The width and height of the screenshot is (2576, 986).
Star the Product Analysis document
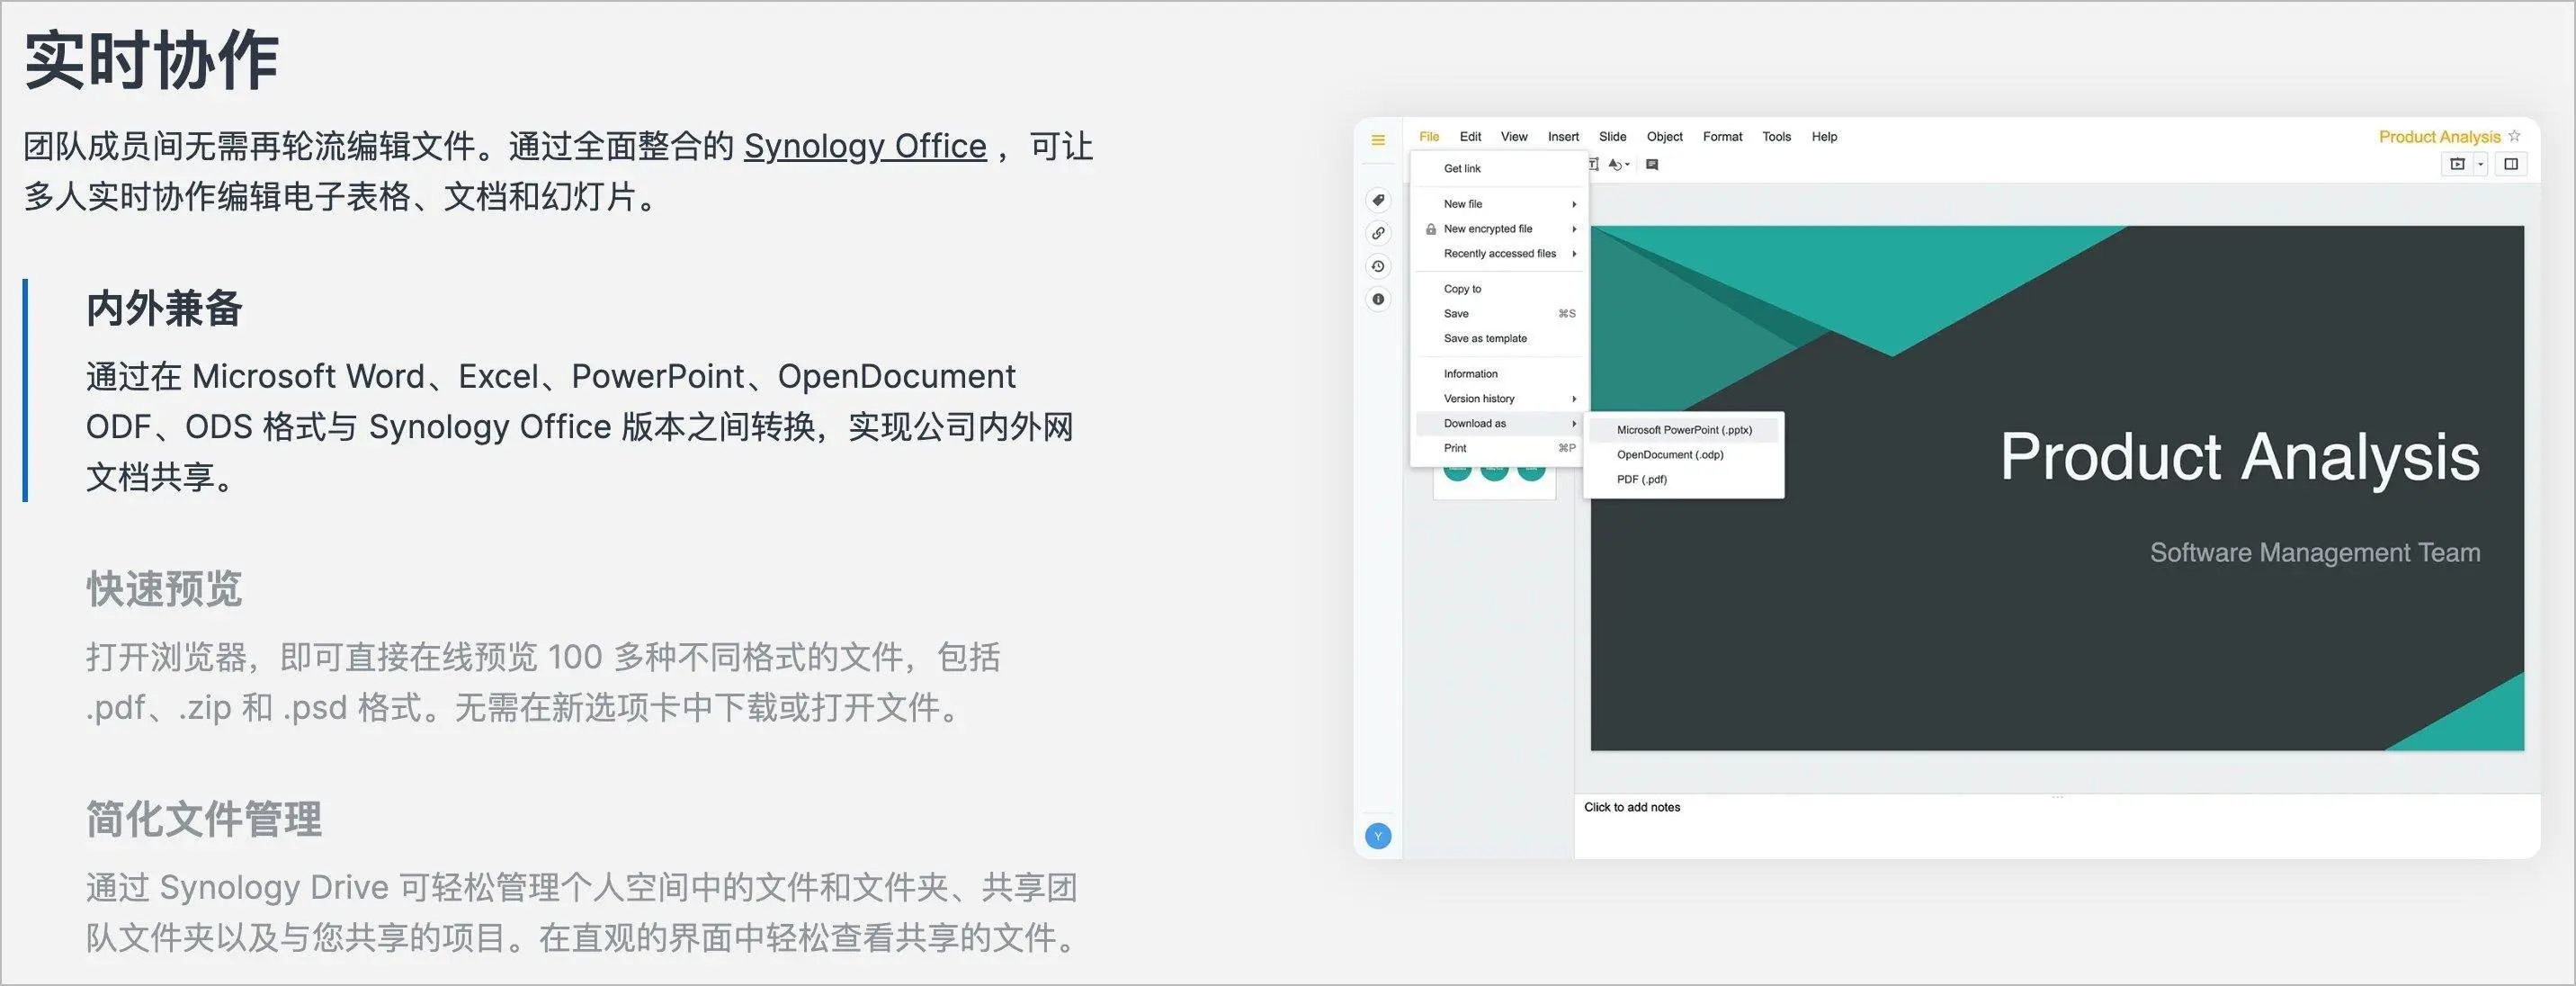(2514, 136)
